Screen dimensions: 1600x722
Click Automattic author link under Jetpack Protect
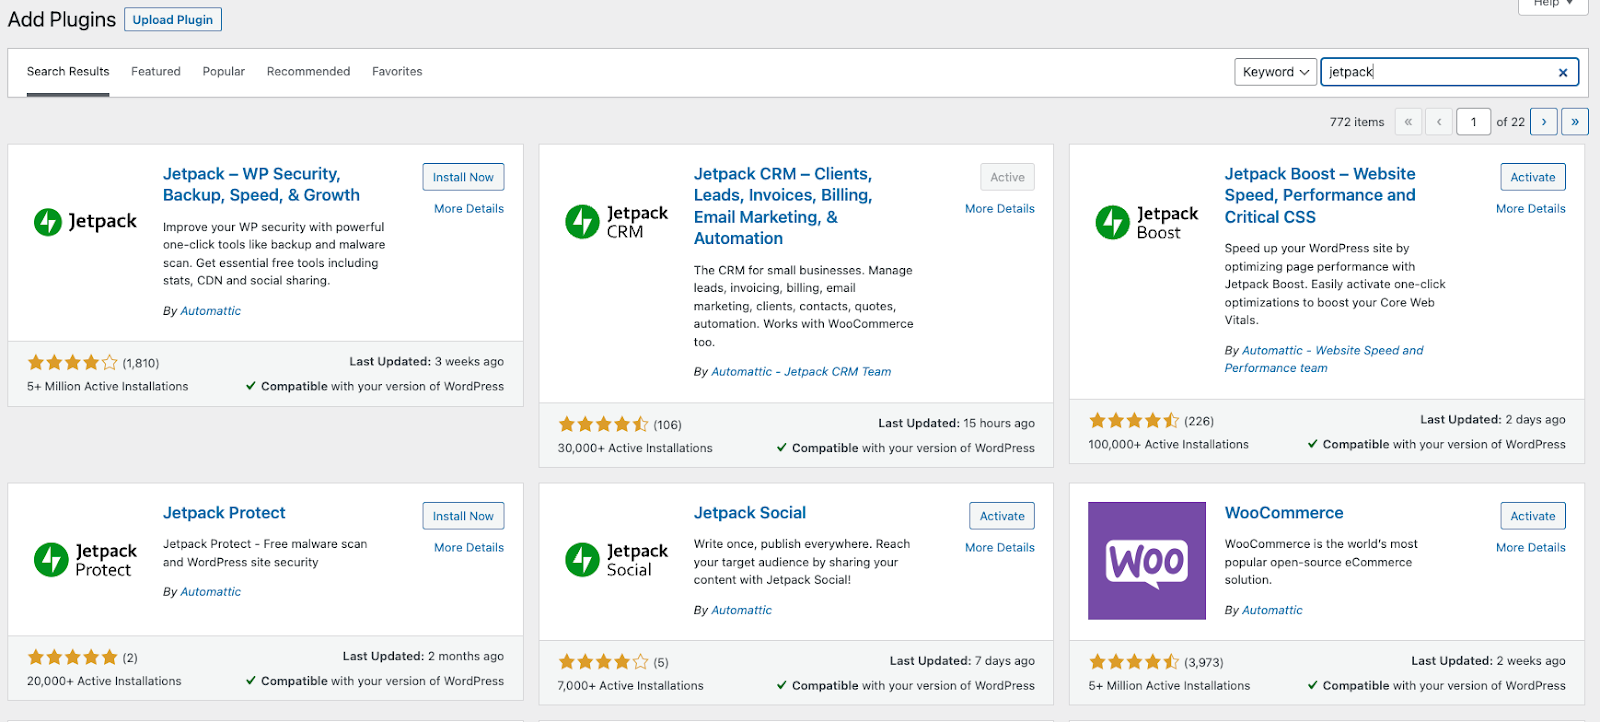tap(211, 592)
